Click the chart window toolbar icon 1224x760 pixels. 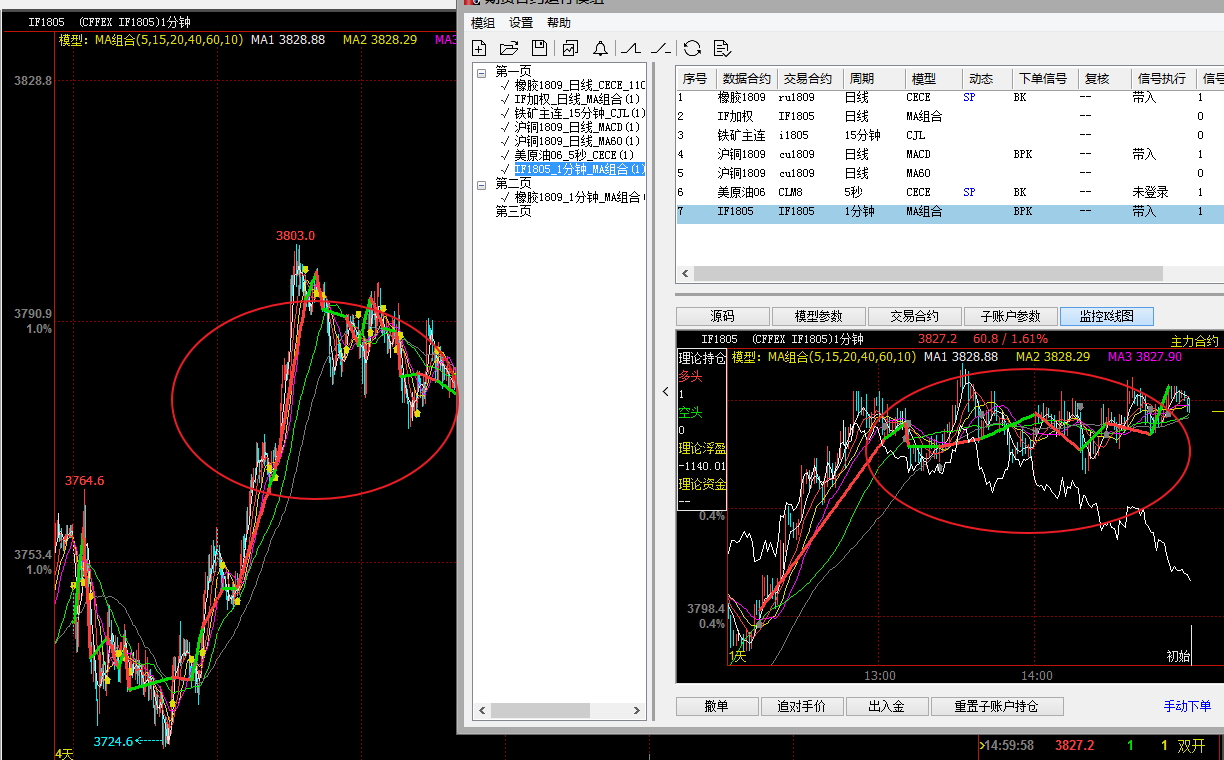coord(570,48)
